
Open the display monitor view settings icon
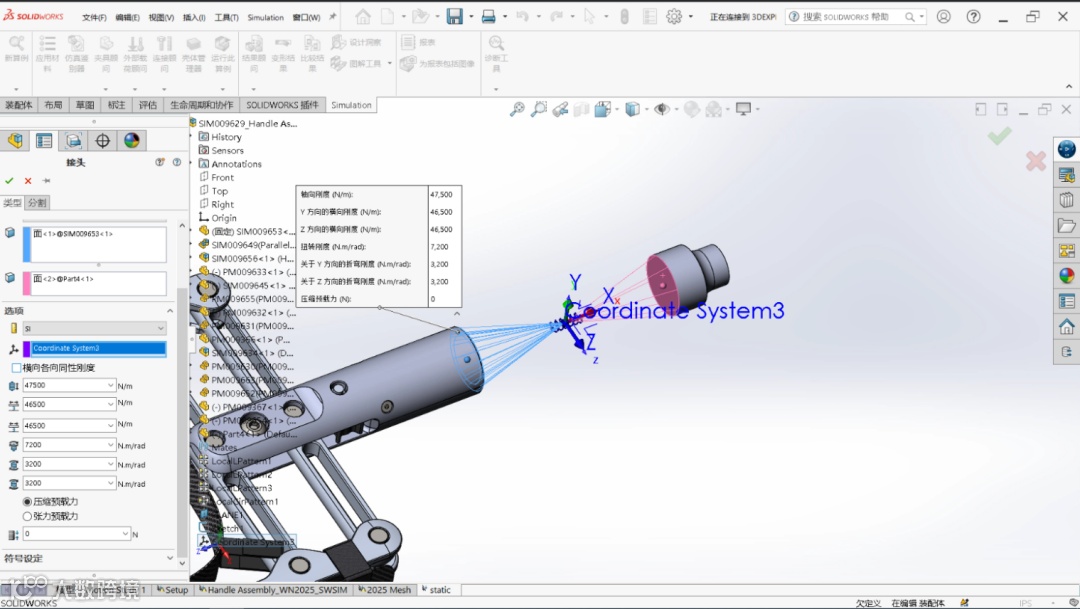(743, 109)
